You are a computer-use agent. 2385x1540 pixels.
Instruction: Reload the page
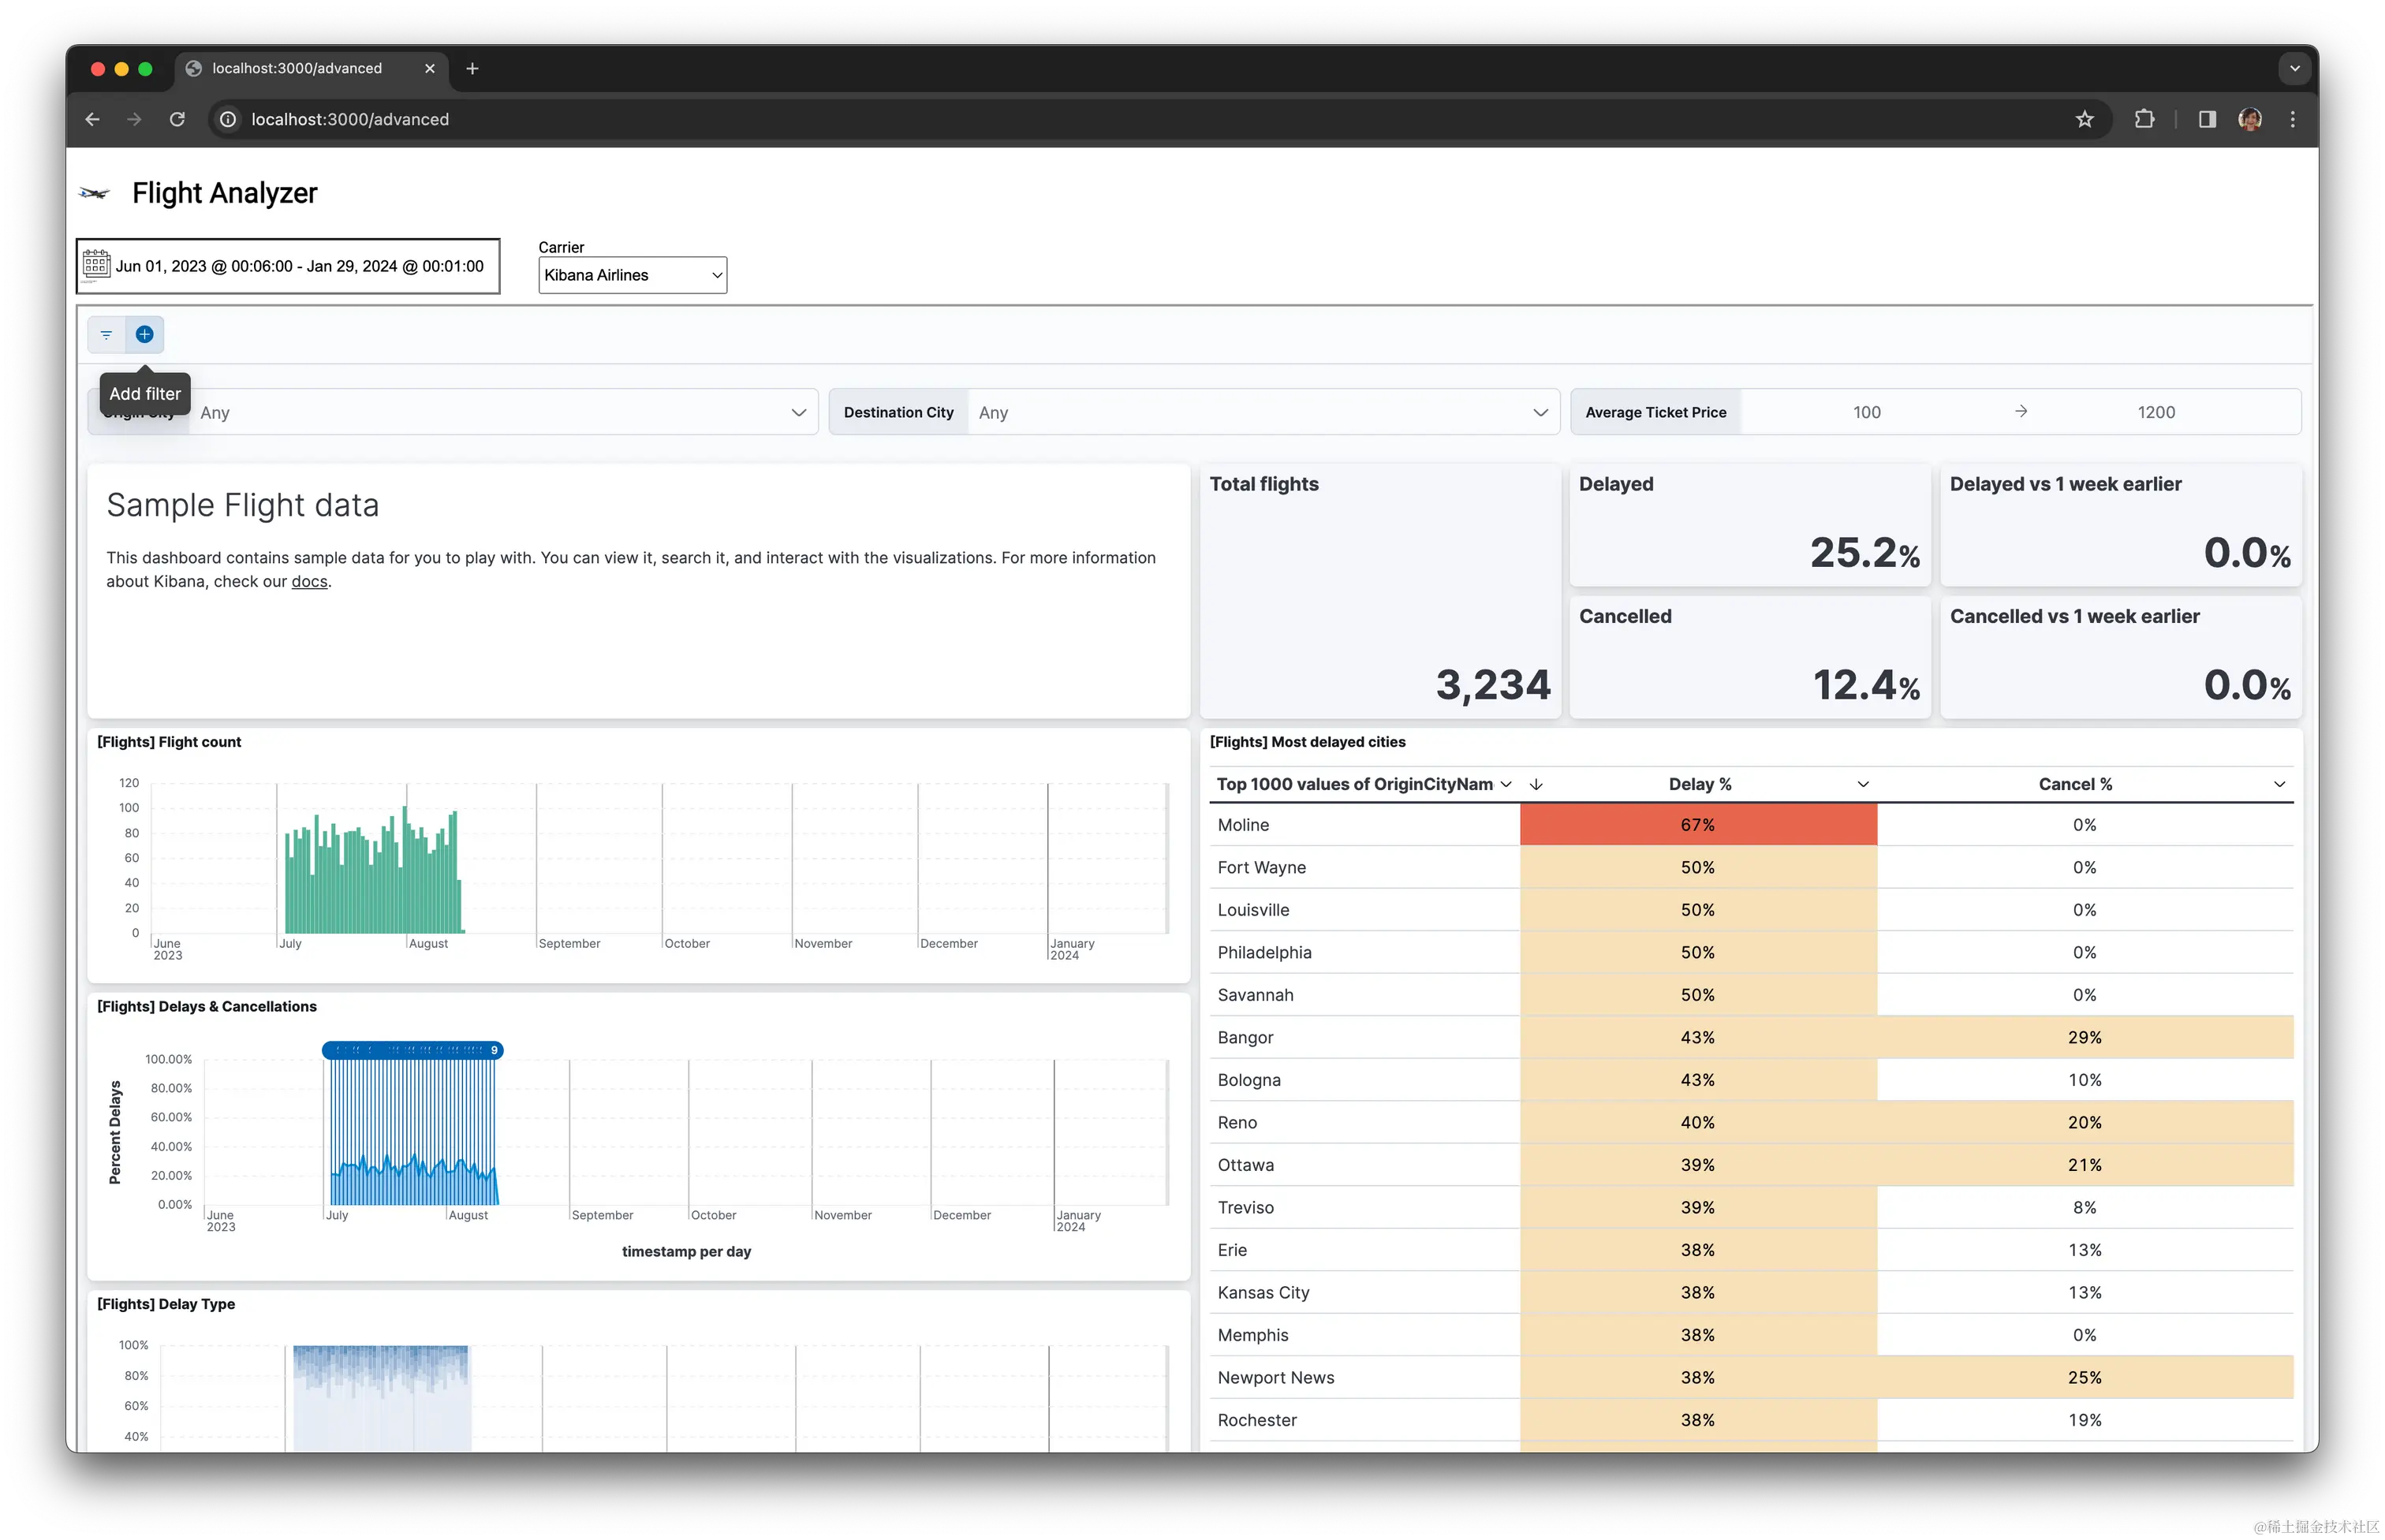[x=177, y=119]
